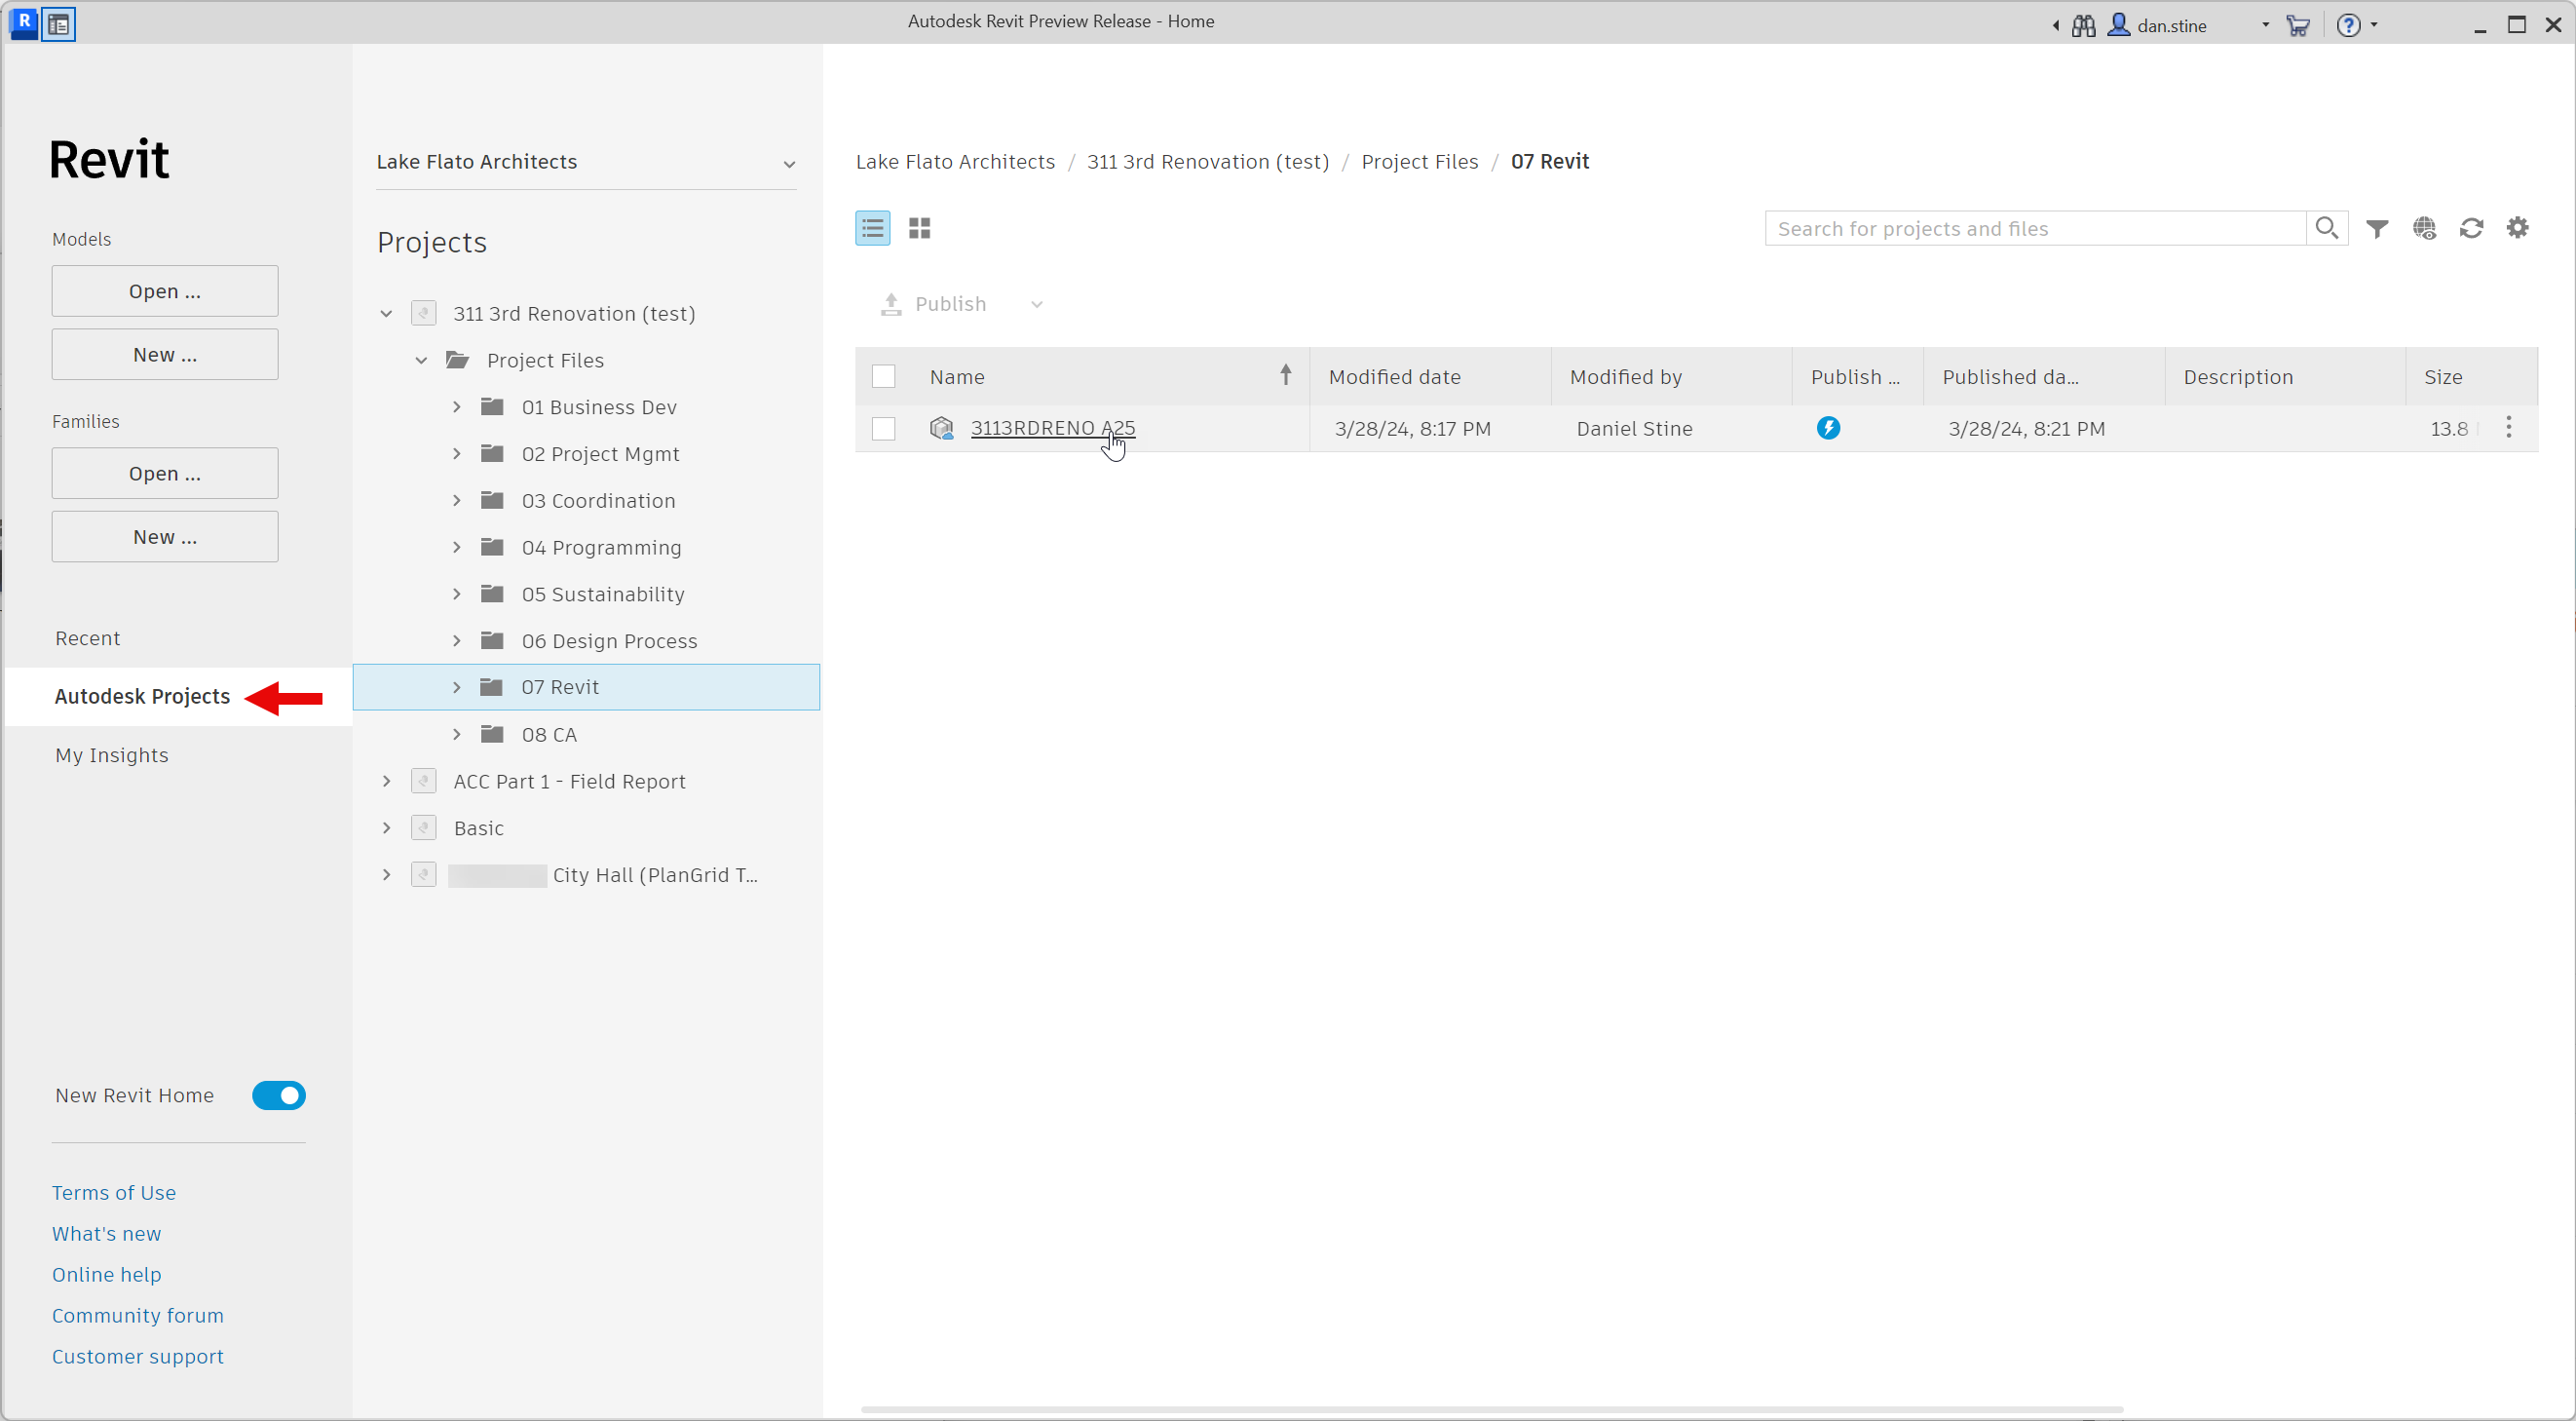Click the magnifier search icon

[x=2326, y=228]
